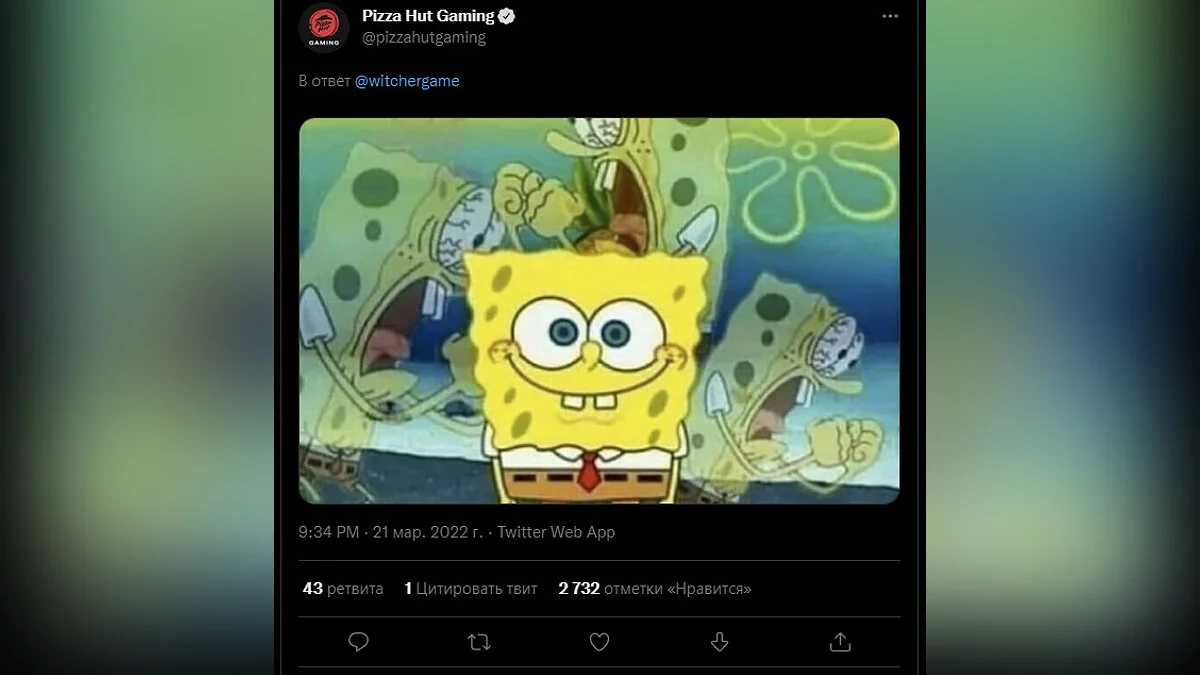Click the blue verified badge
This screenshot has width=1200, height=675.
tap(508, 16)
